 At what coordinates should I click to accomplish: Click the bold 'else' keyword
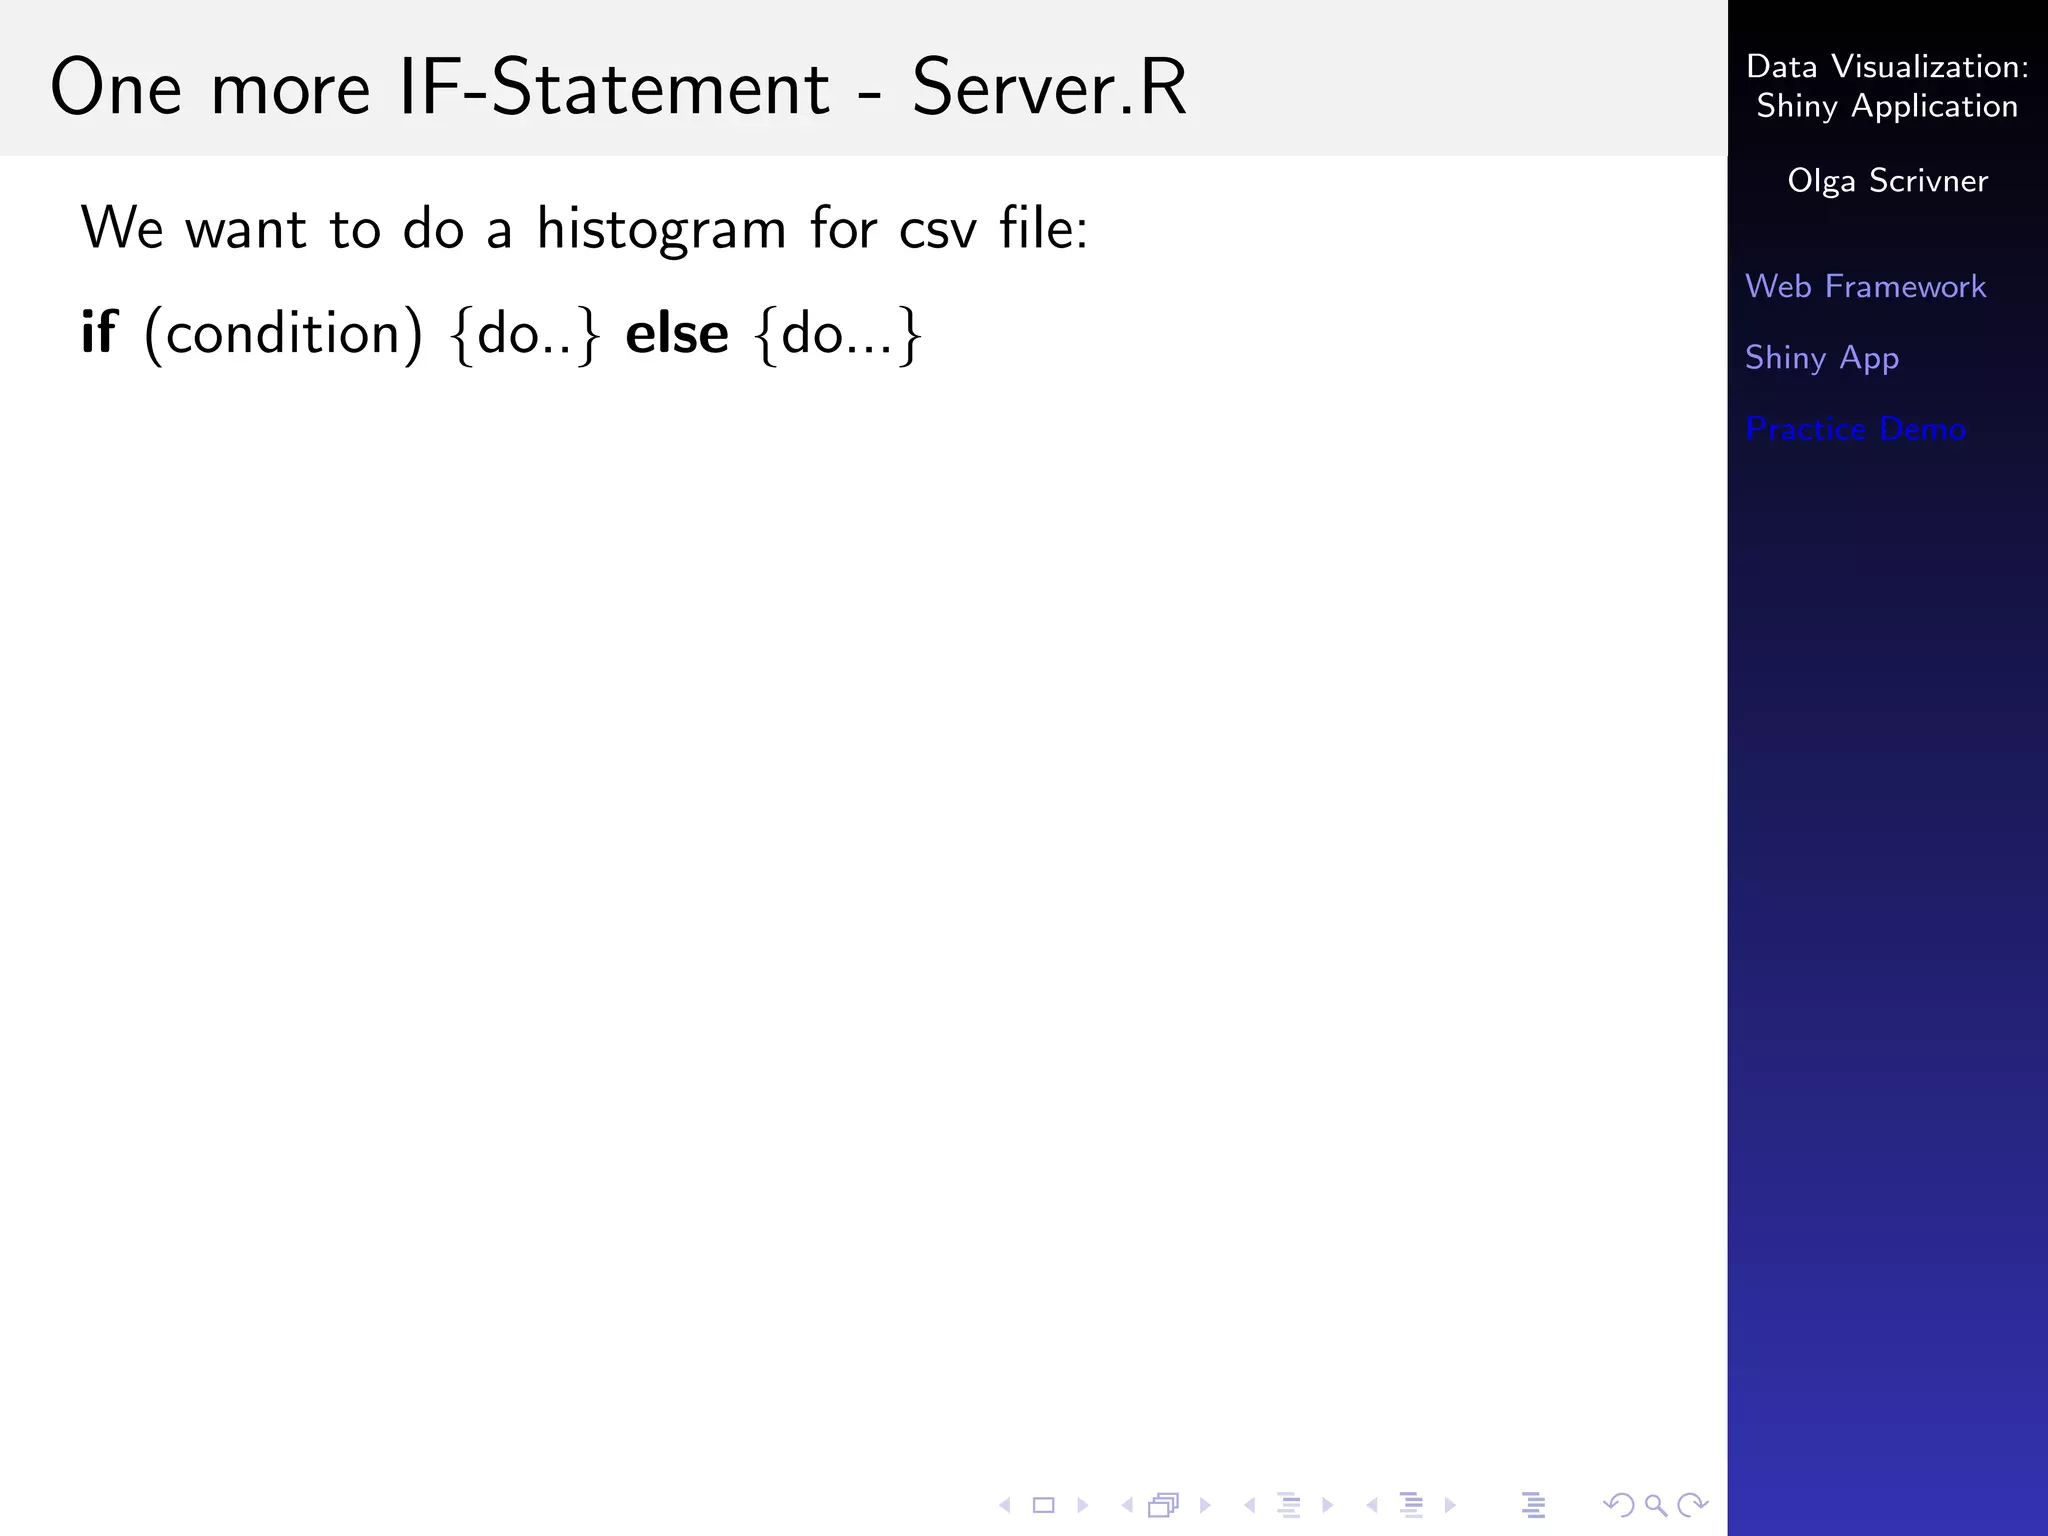coord(677,333)
